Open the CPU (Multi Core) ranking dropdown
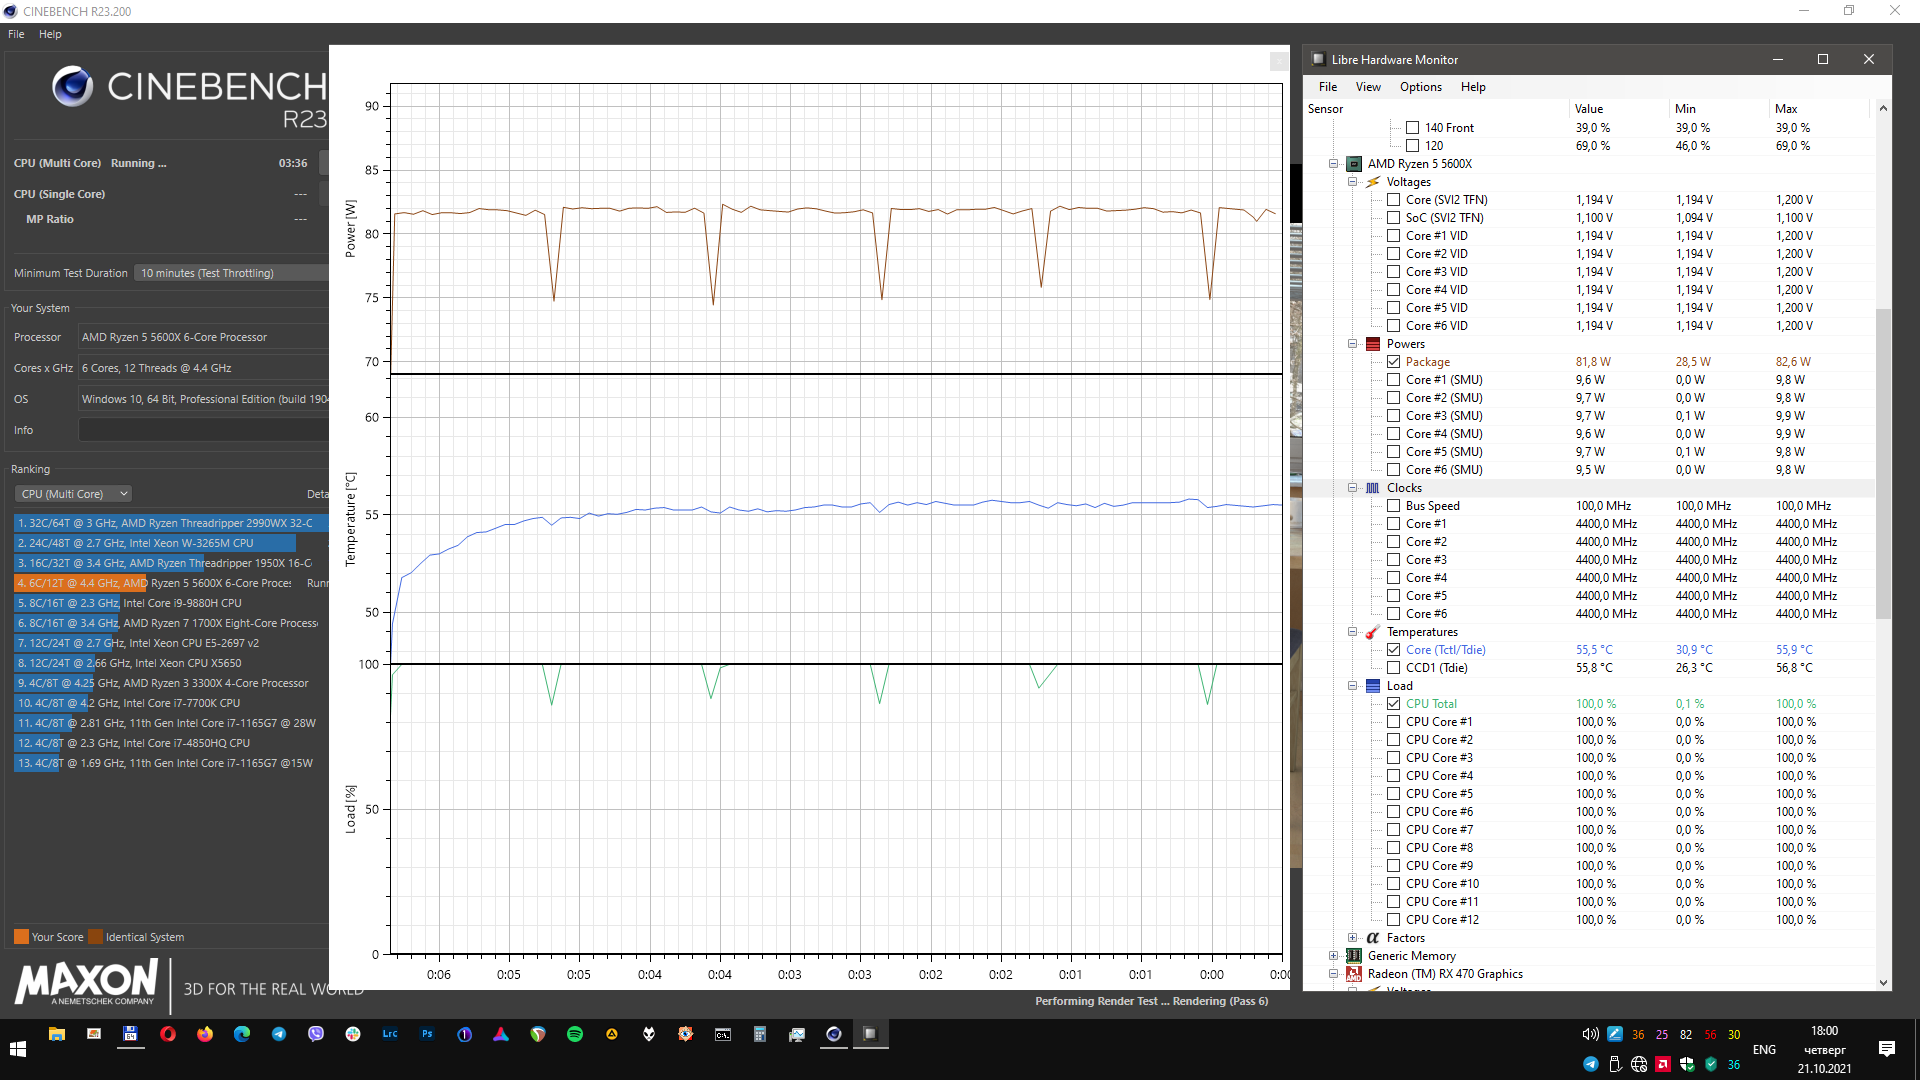 coord(74,494)
